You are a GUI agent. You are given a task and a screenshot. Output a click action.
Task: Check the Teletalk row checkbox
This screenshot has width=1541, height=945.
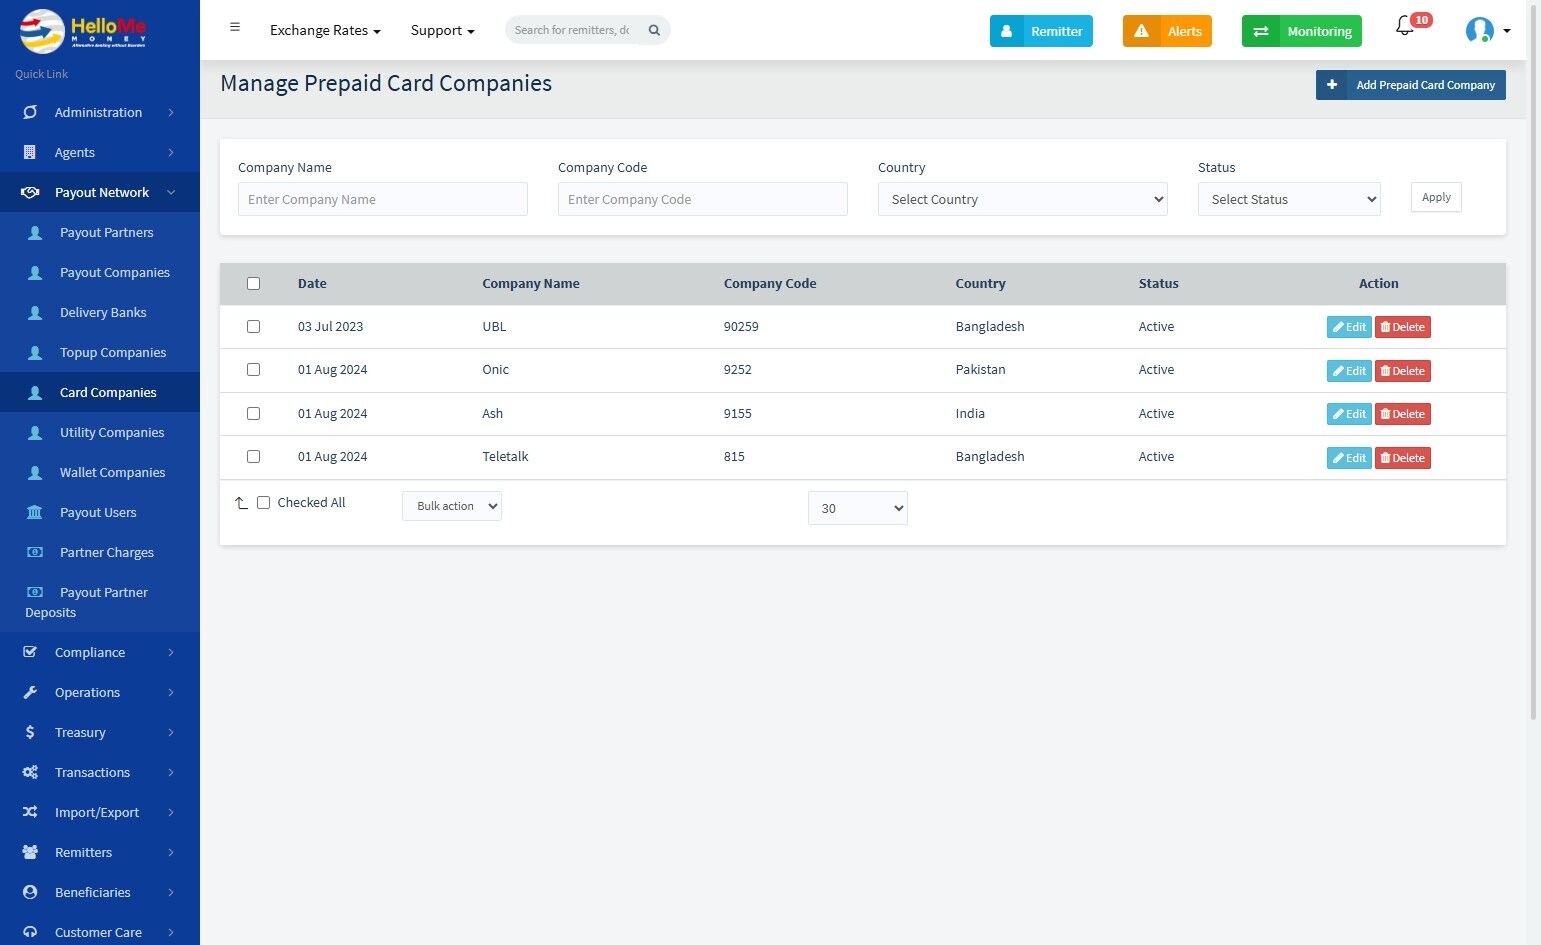[253, 456]
